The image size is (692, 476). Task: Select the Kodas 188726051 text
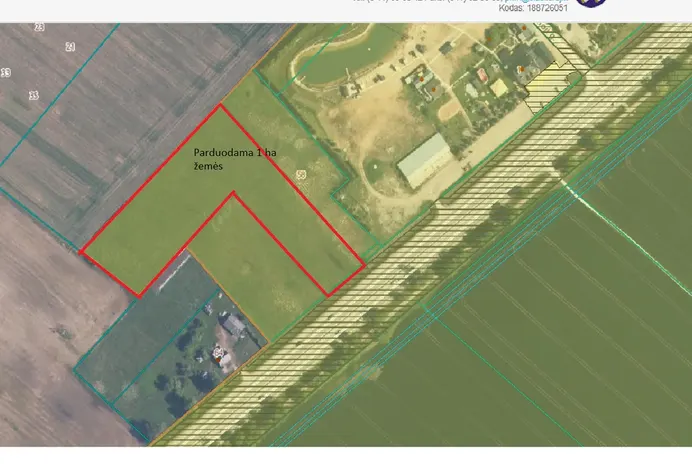(x=533, y=8)
